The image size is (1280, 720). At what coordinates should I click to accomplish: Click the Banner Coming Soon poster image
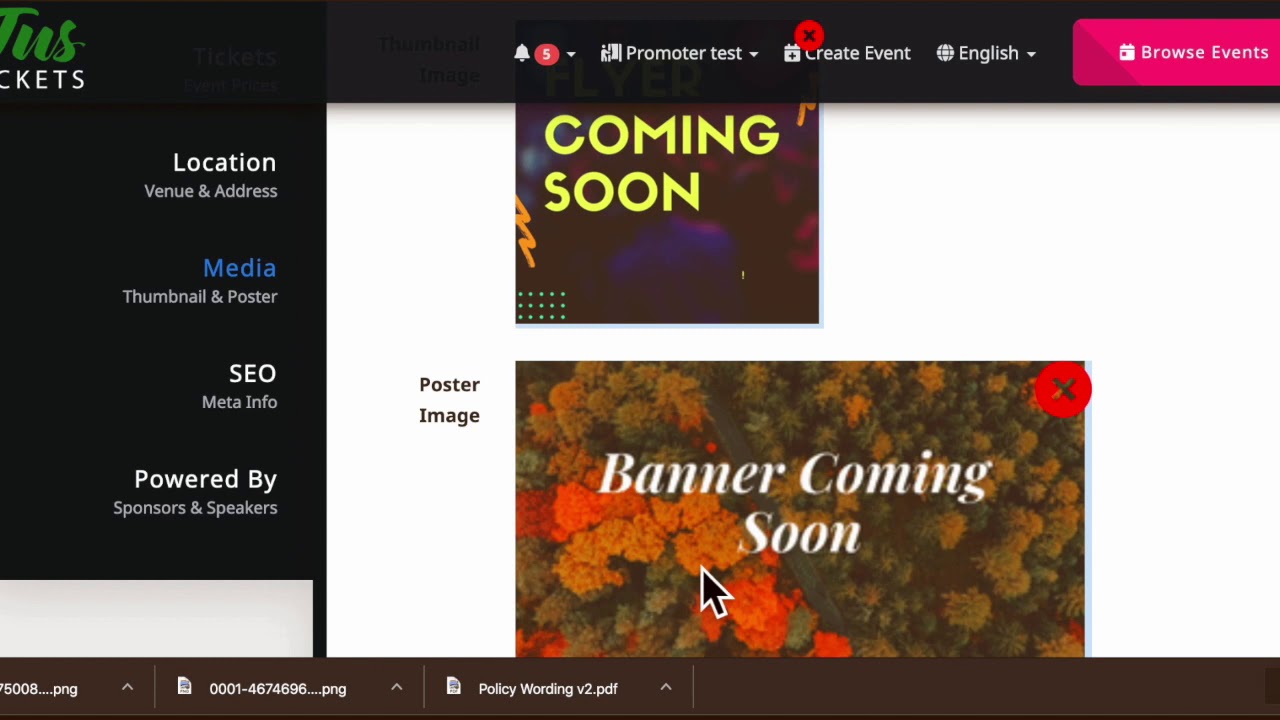[800, 509]
